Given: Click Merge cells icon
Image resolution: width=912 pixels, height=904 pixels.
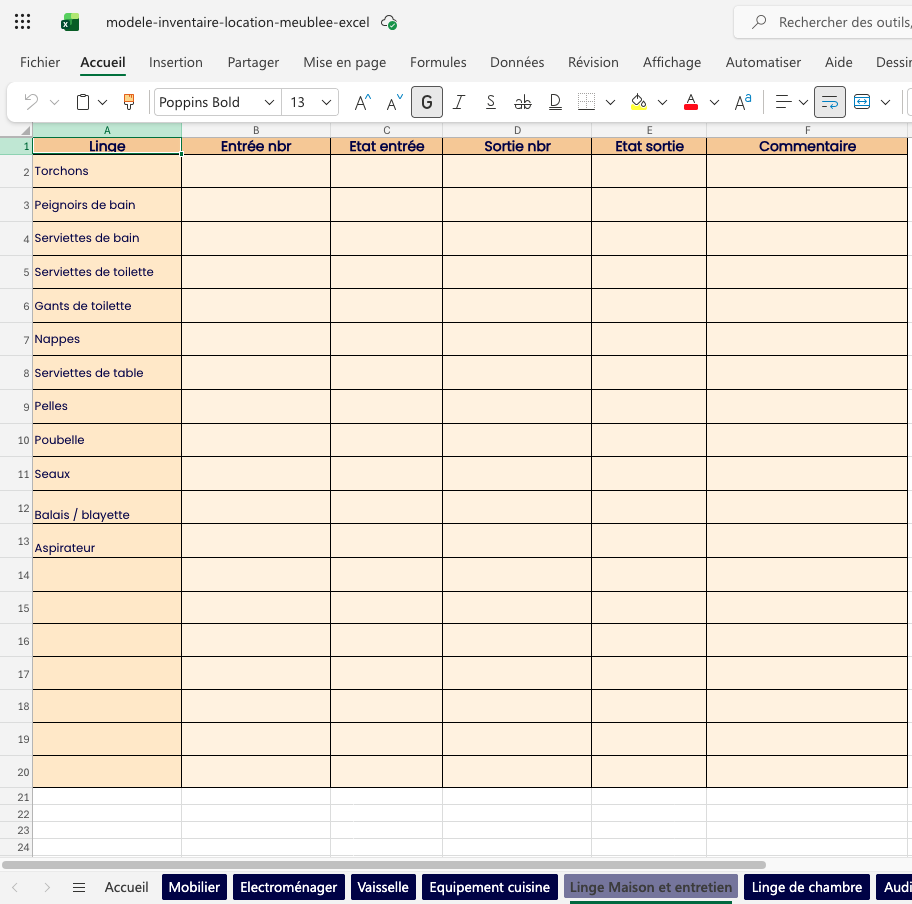Looking at the screenshot, I should coord(862,102).
